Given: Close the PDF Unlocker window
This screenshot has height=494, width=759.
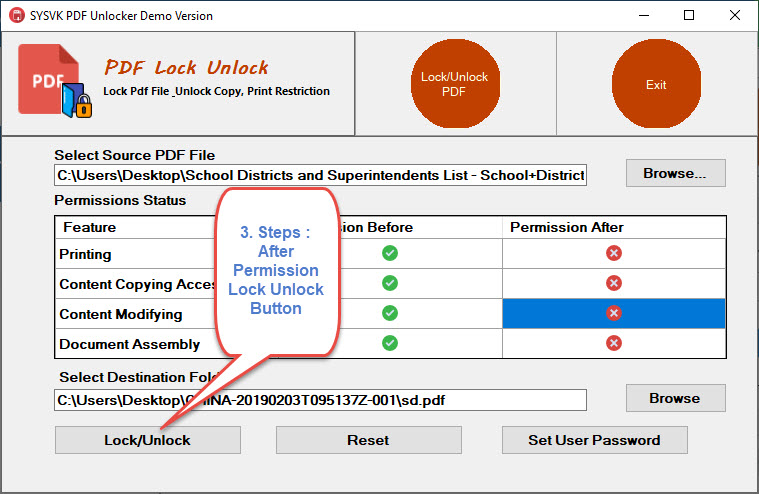Looking at the screenshot, I should coord(735,15).
